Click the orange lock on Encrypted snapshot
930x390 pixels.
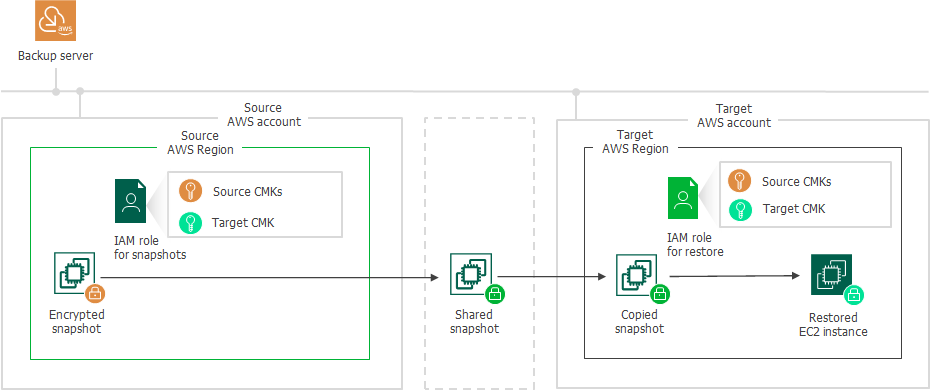click(94, 292)
